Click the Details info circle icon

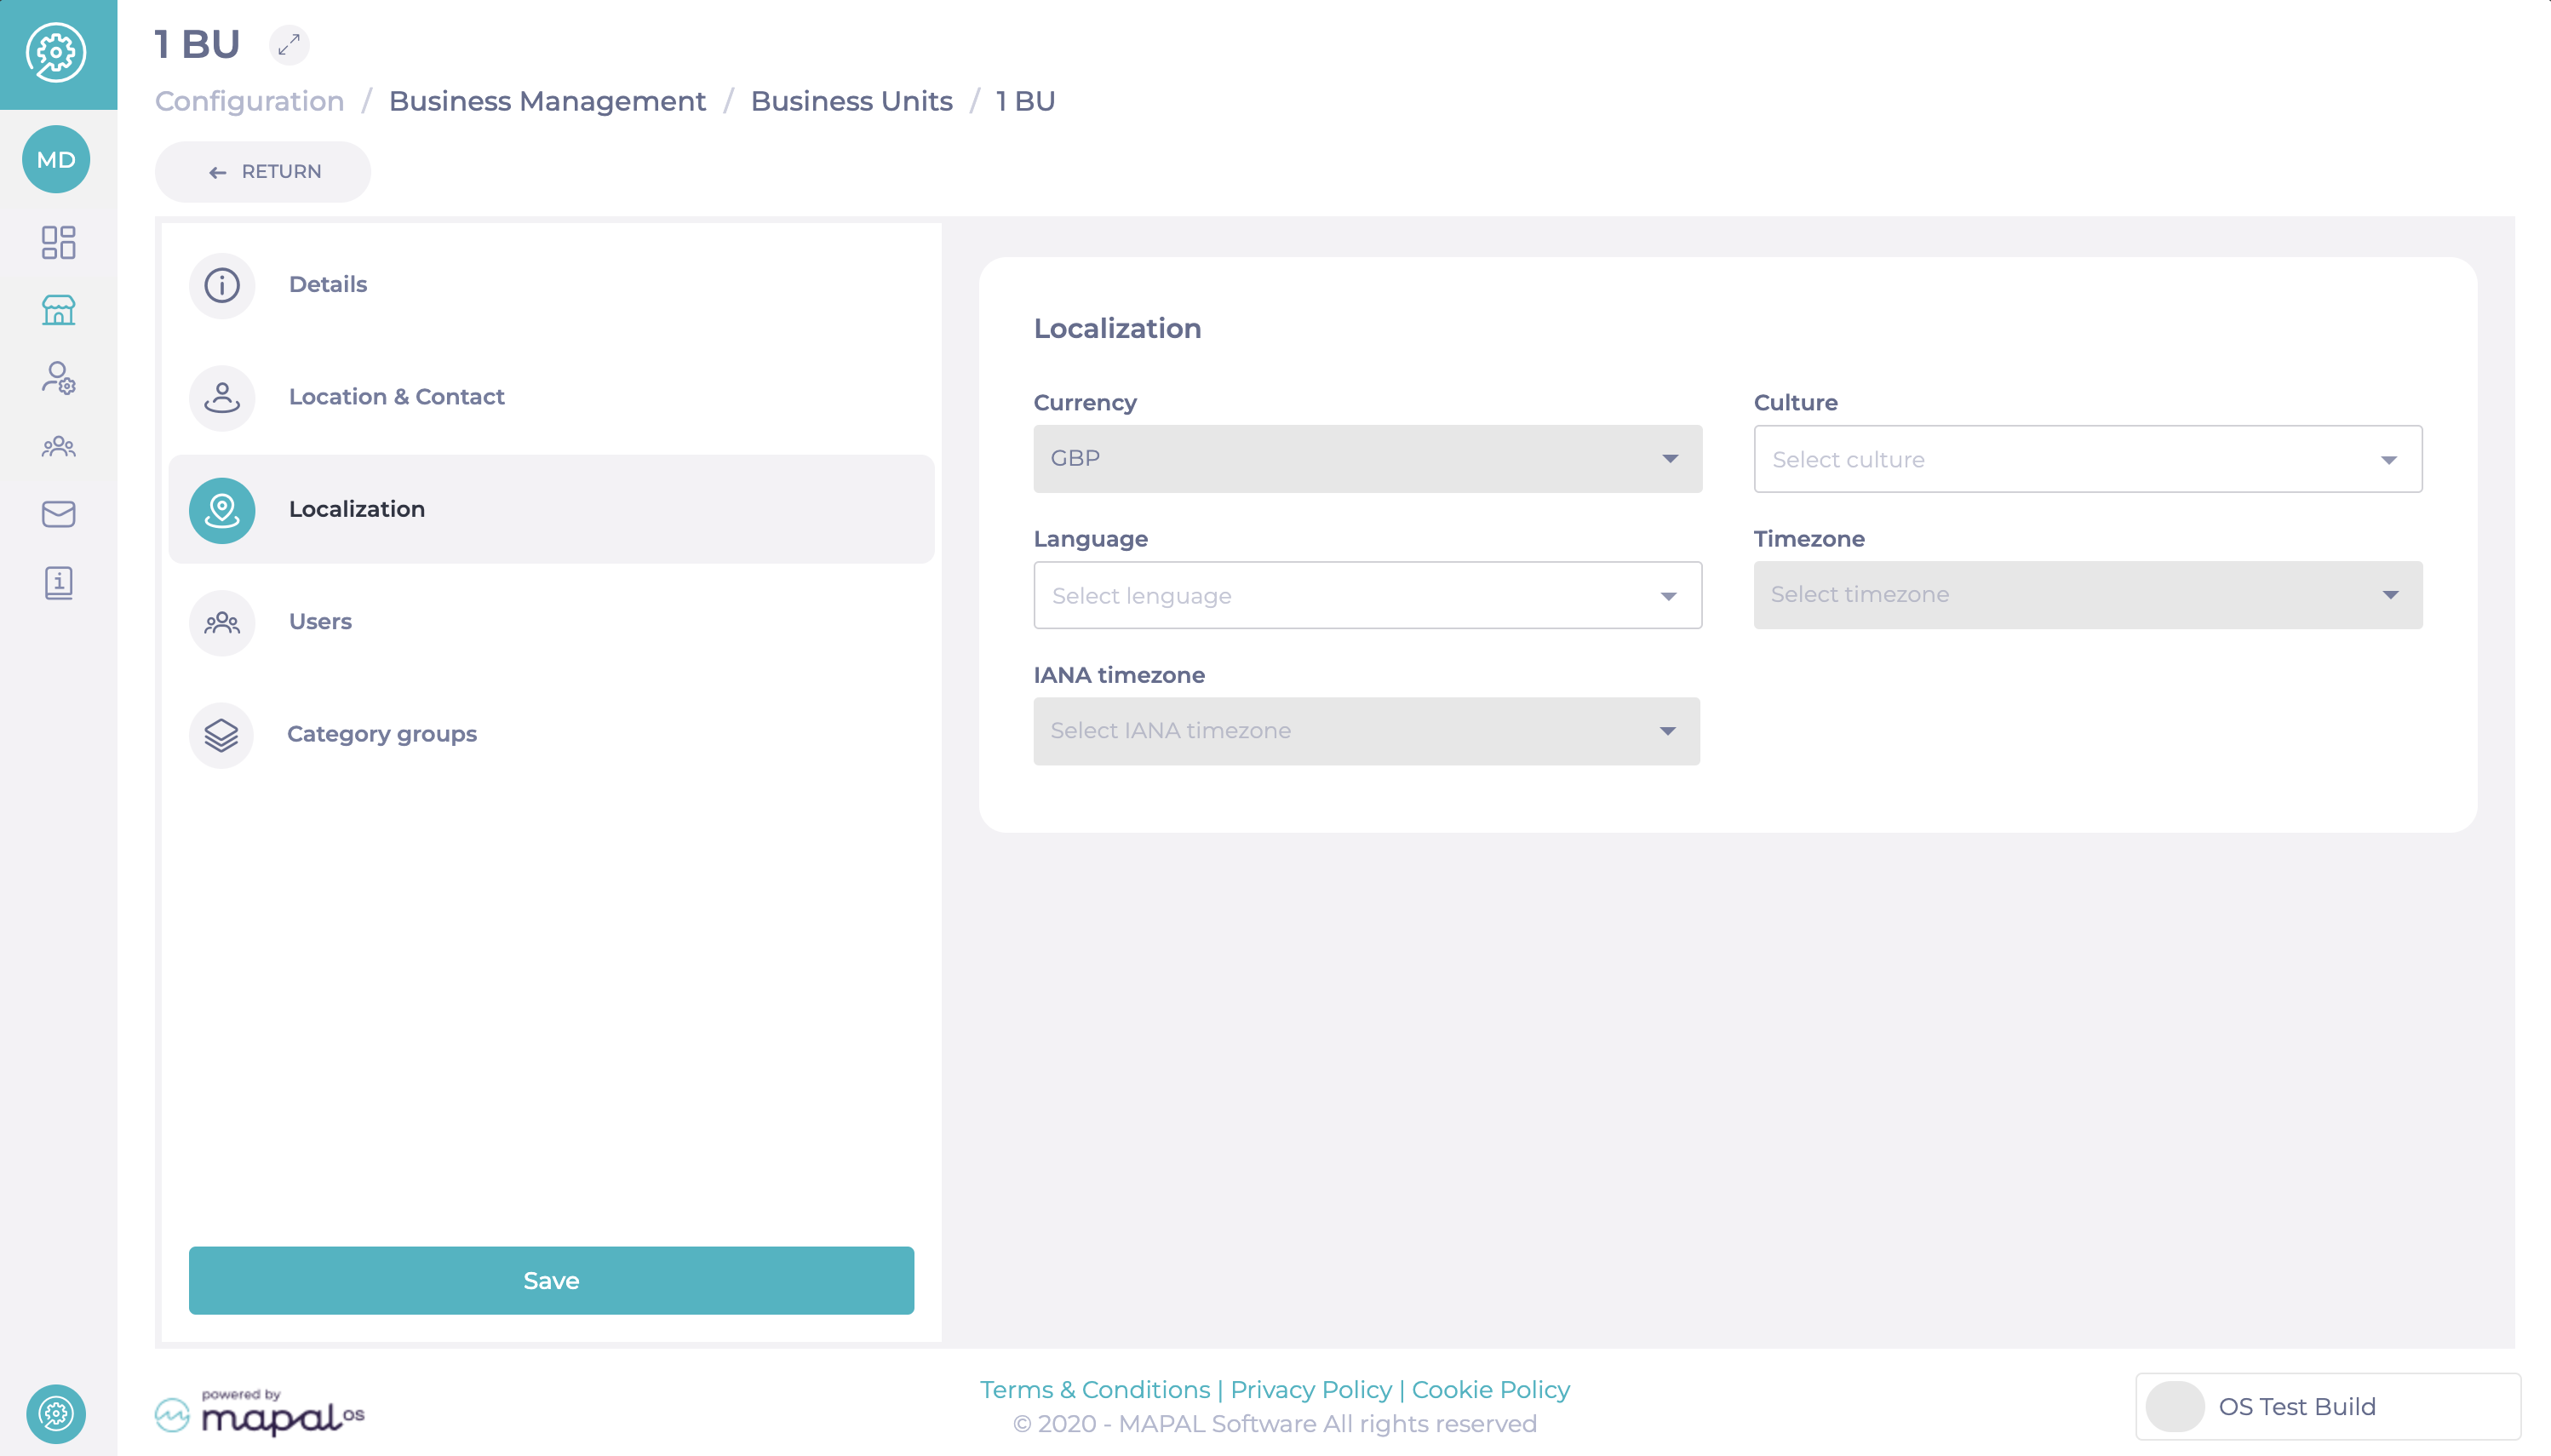pyautogui.click(x=222, y=285)
